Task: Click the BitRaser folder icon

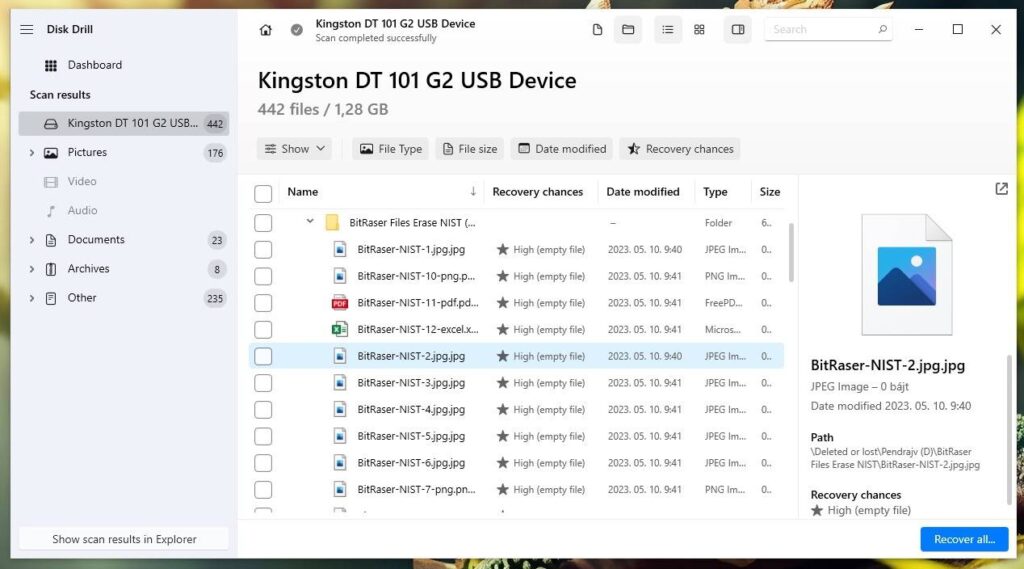Action: (332, 223)
